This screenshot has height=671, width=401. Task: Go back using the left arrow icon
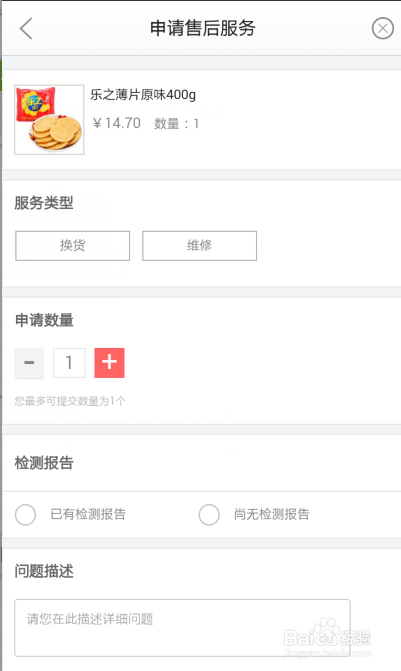[x=26, y=29]
